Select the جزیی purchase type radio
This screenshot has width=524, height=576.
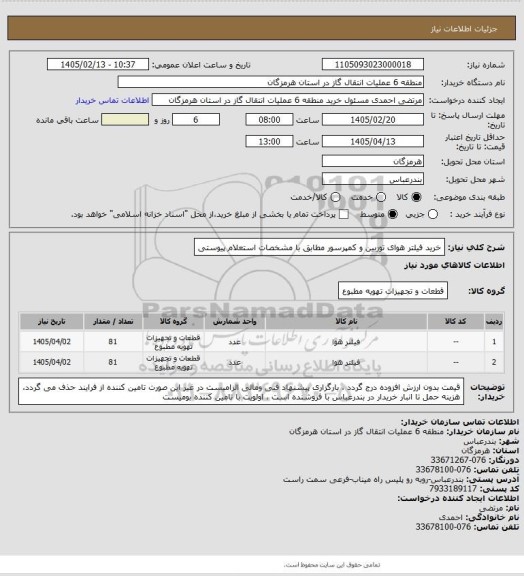click(x=433, y=214)
